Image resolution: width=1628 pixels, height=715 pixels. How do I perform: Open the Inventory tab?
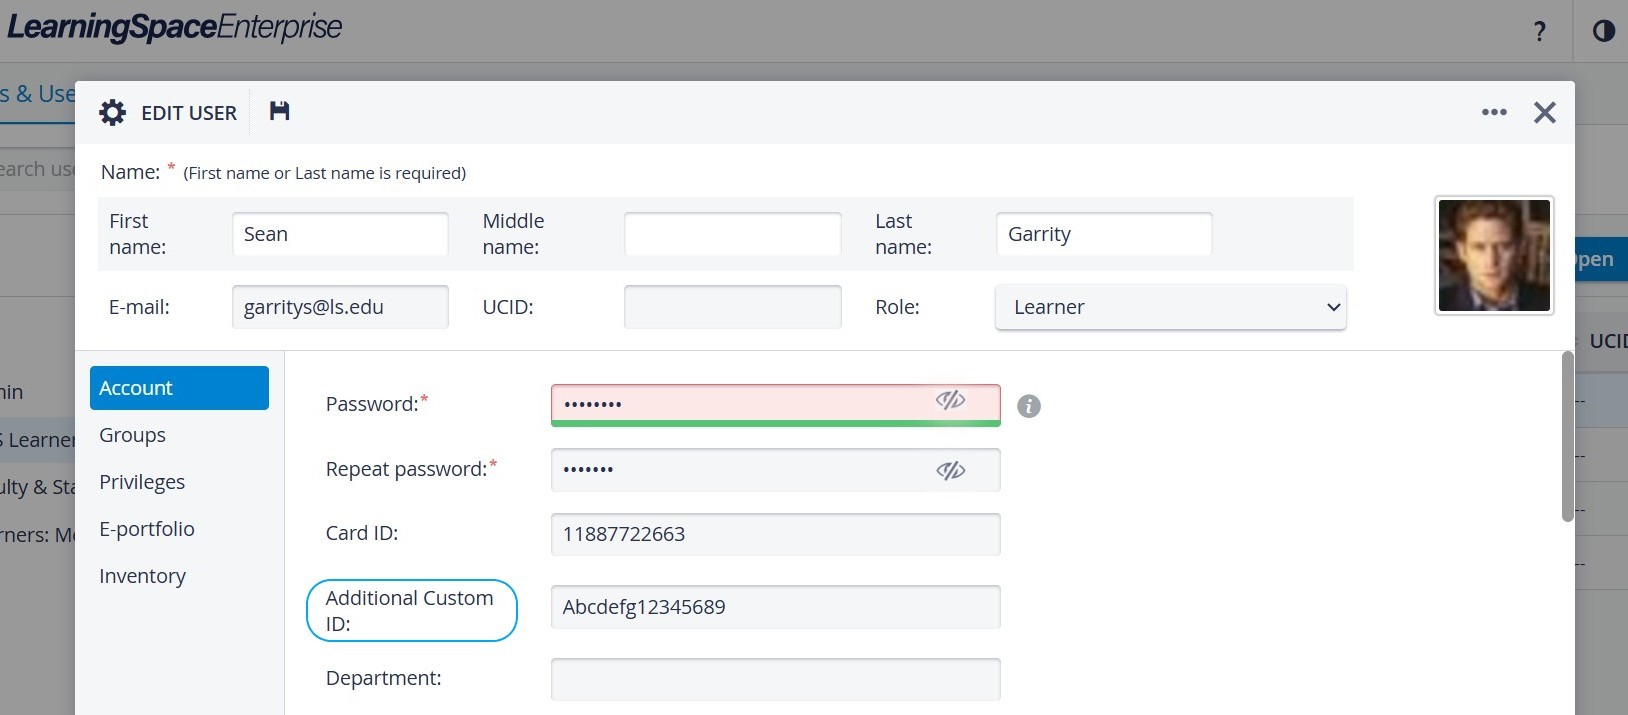(x=142, y=576)
